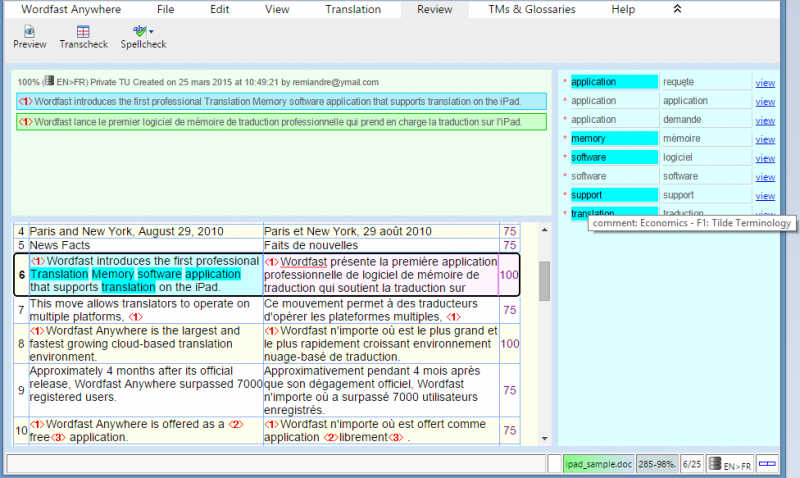Click the empty status bar message field
The height and width of the screenshot is (478, 800).
(x=276, y=464)
